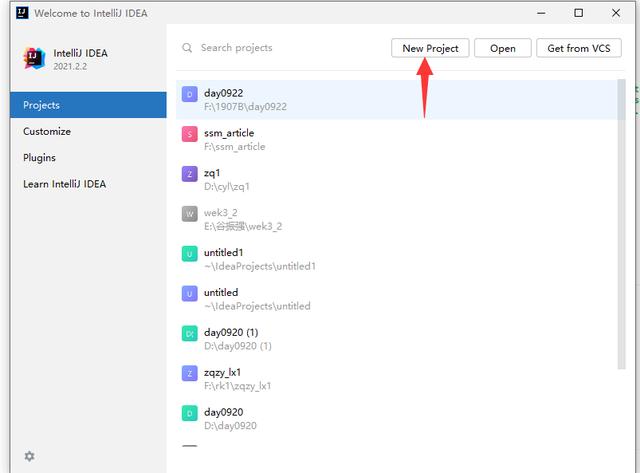This screenshot has height=473, width=640.
Task: Open the day0920 (1) project name
Action: click(231, 332)
